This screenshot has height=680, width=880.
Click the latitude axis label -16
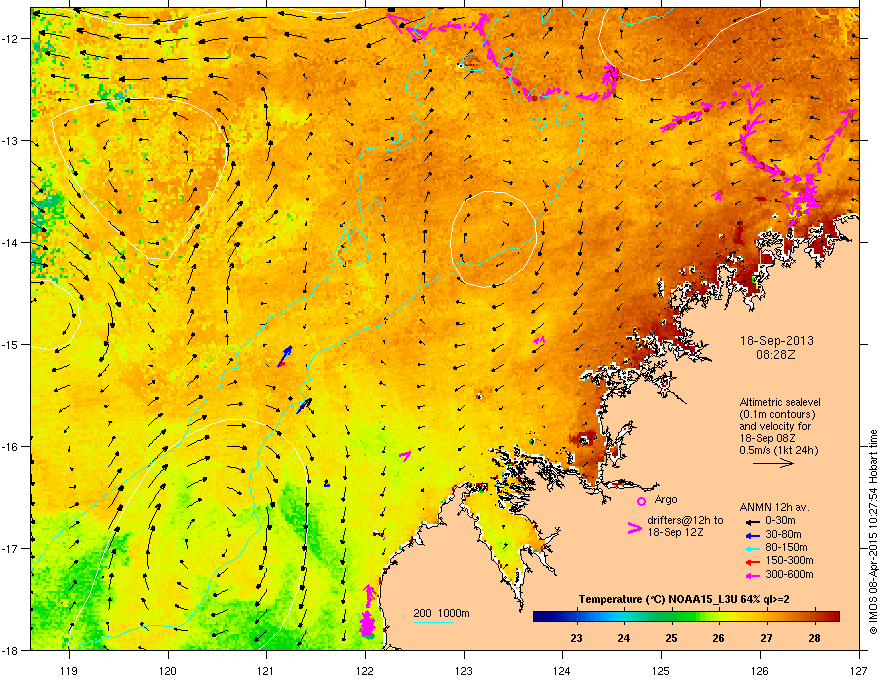point(9,447)
